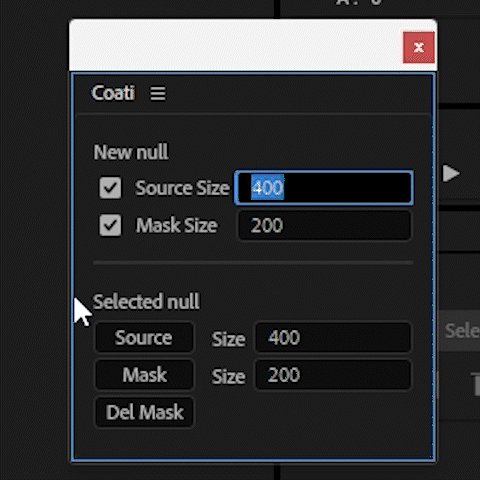The image size is (480, 480).
Task: Click the Mask Size checkbox label text
Action: [177, 225]
